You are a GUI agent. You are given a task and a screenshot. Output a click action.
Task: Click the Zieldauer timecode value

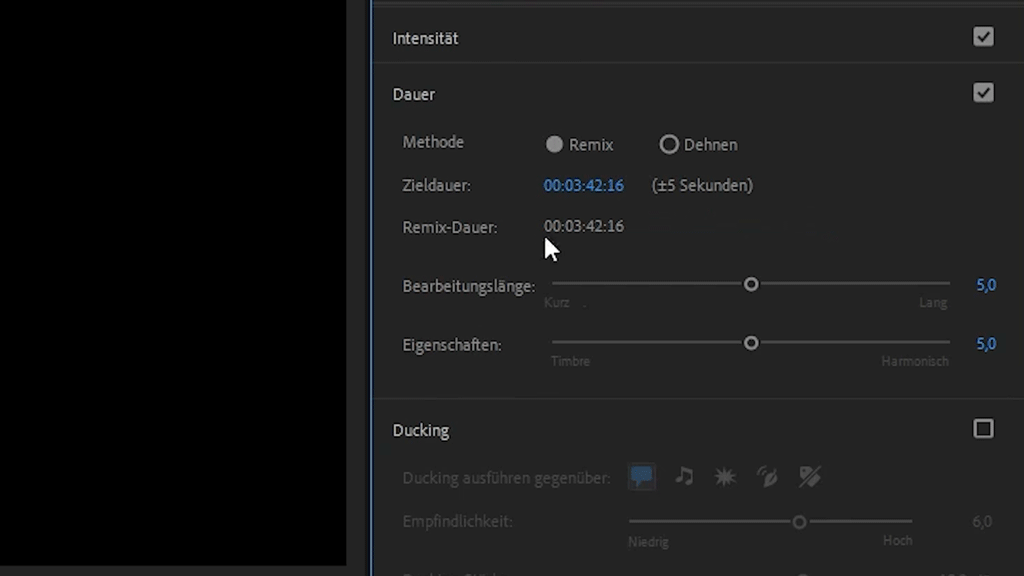click(583, 186)
